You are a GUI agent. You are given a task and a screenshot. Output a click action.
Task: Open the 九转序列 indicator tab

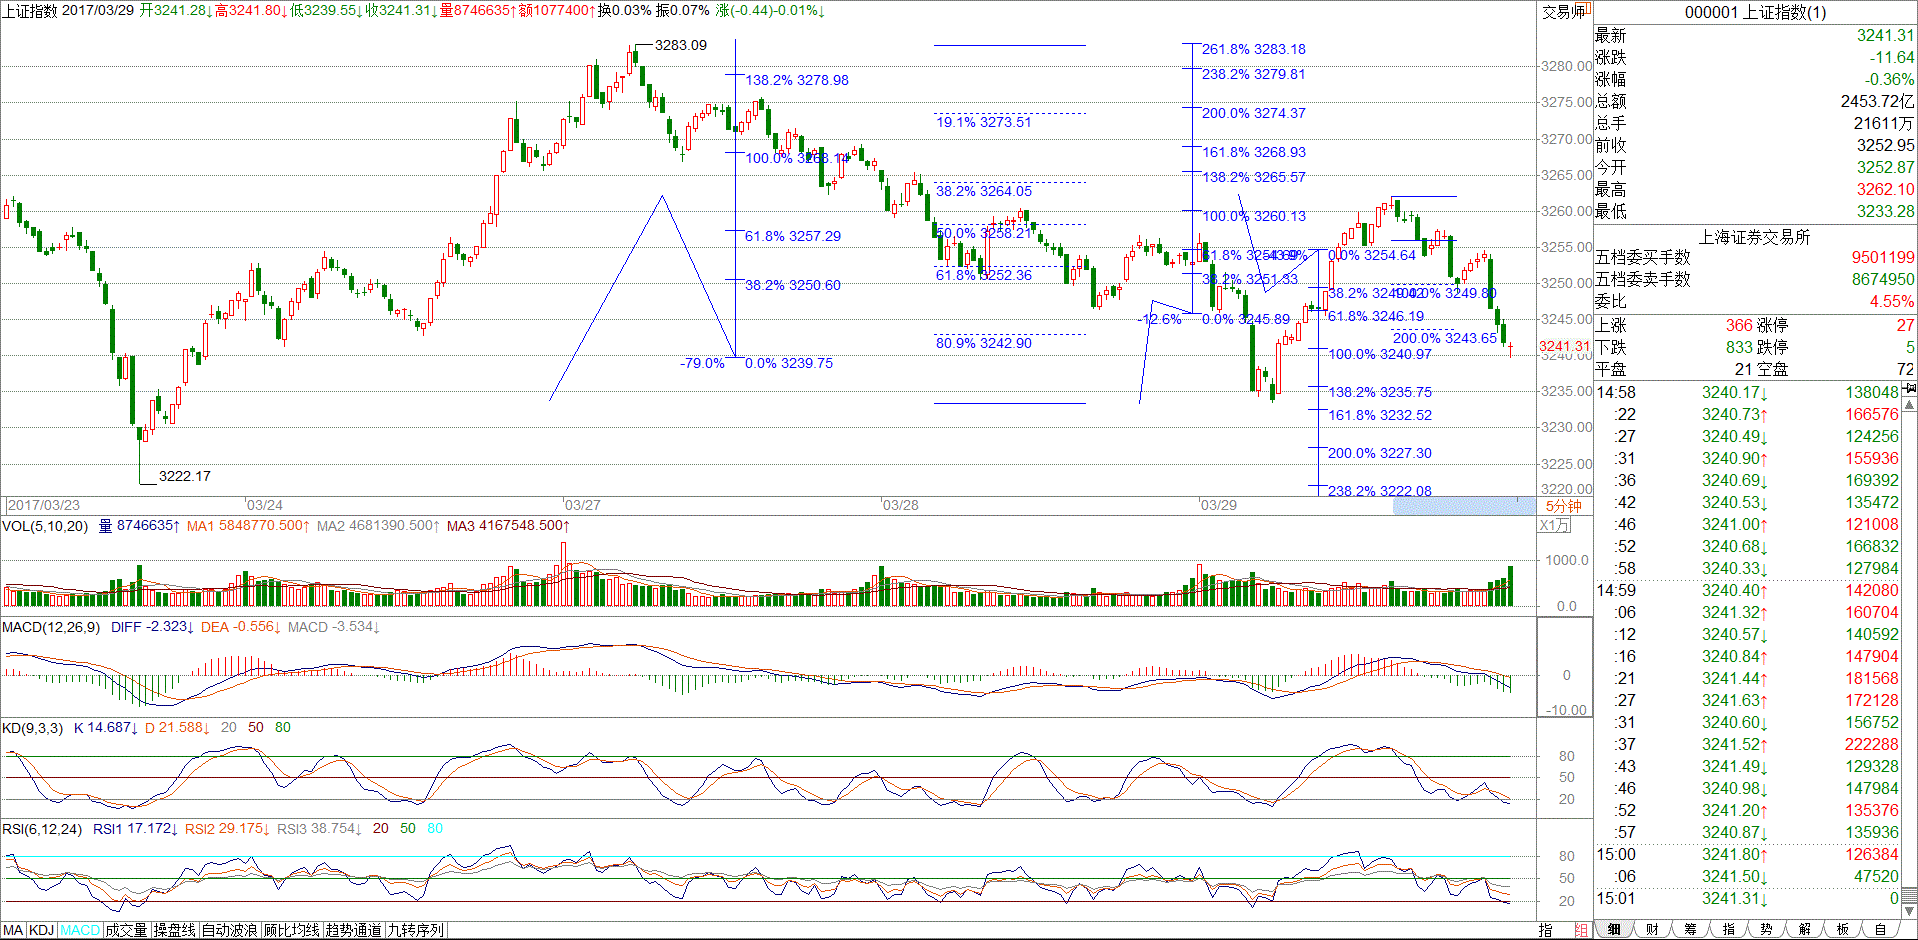416,930
